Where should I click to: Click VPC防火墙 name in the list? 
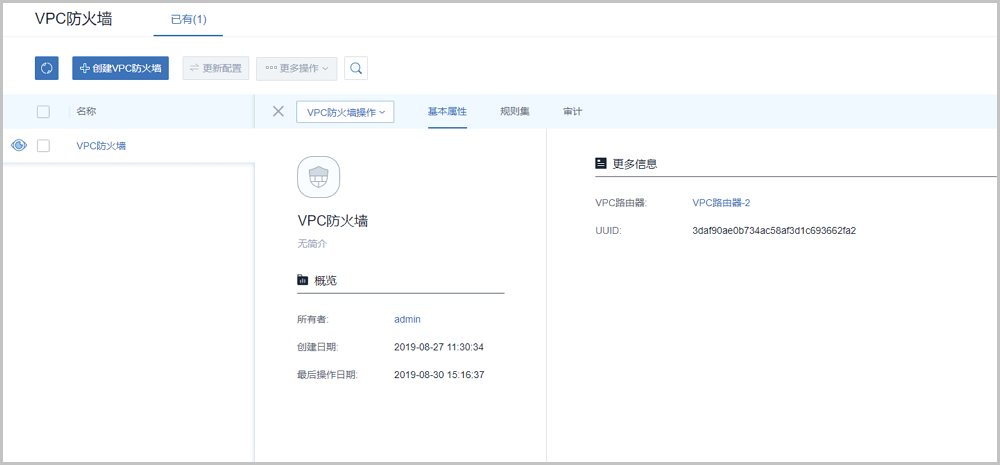(x=101, y=146)
